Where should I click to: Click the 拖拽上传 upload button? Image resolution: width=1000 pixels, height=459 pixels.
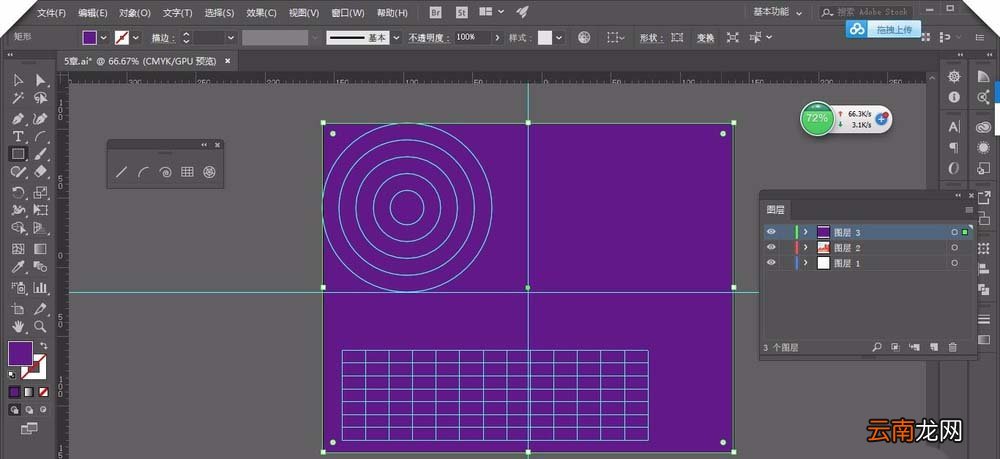pyautogui.click(x=884, y=29)
